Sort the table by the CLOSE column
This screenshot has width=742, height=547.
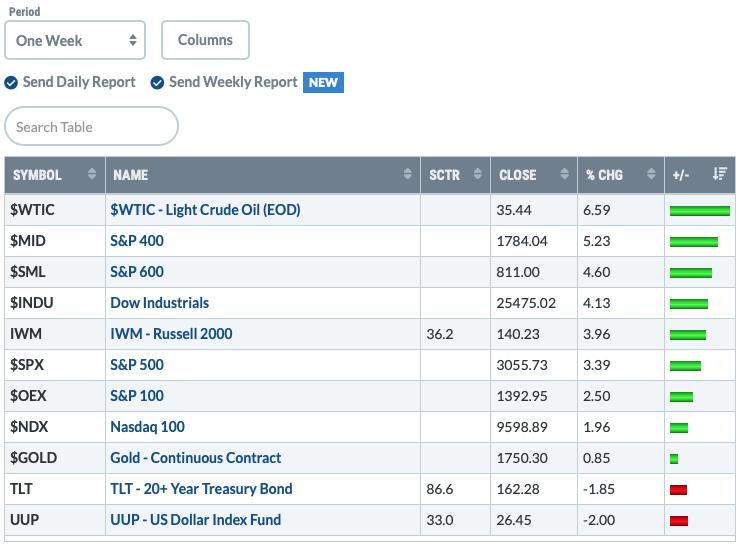tap(534, 175)
